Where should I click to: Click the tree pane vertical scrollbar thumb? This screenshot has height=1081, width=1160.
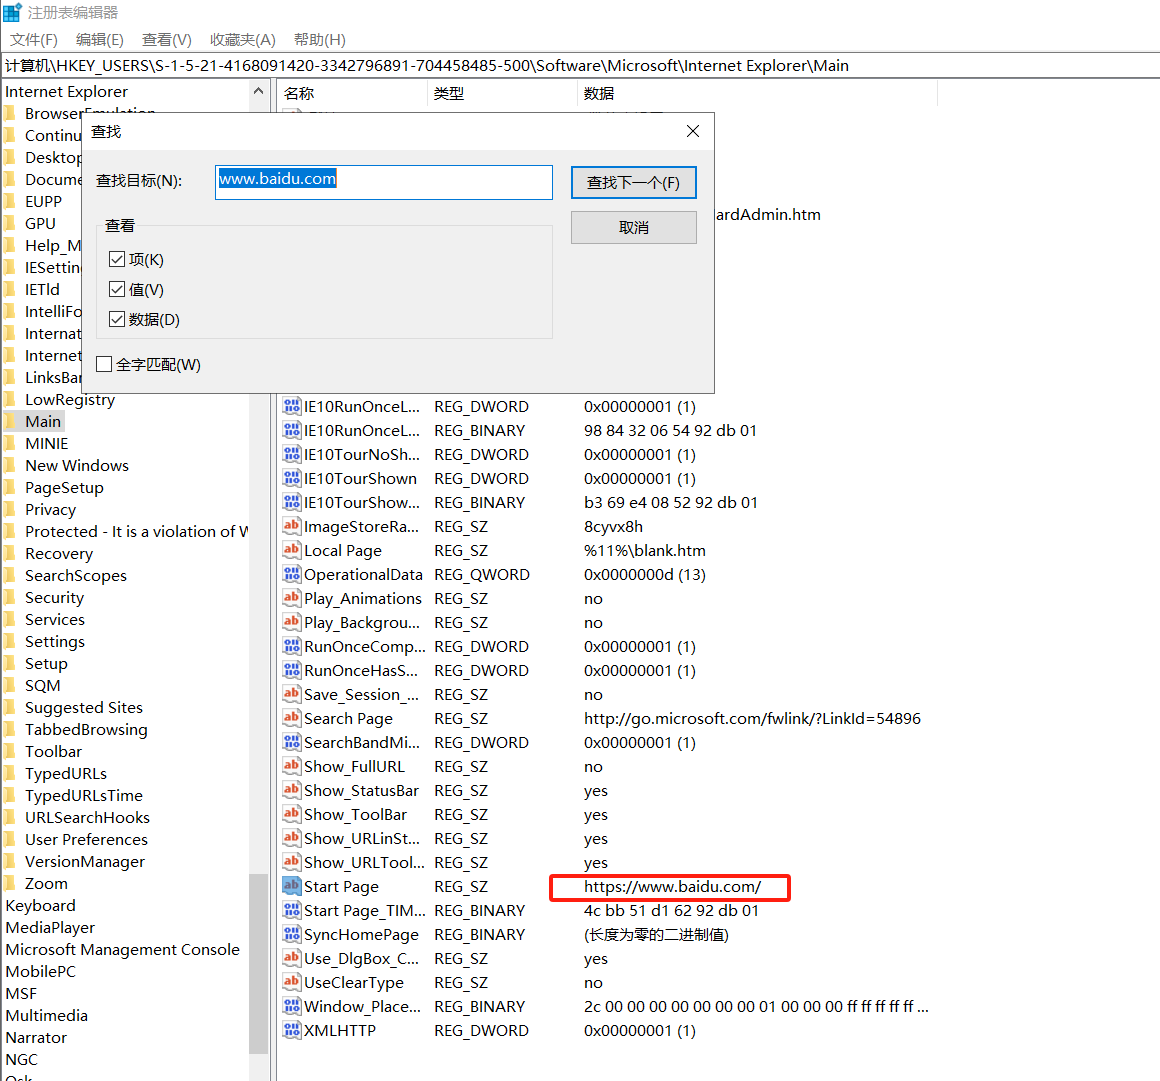258,963
